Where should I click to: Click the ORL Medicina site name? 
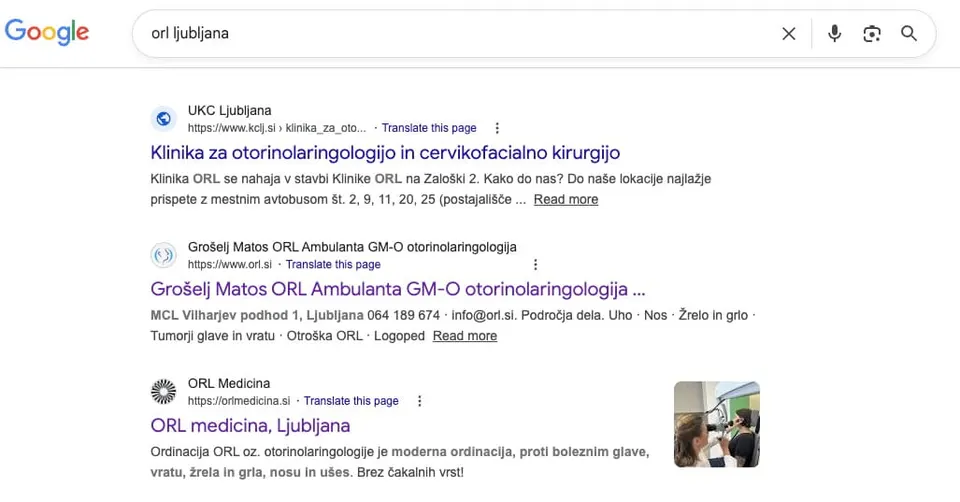[229, 383]
